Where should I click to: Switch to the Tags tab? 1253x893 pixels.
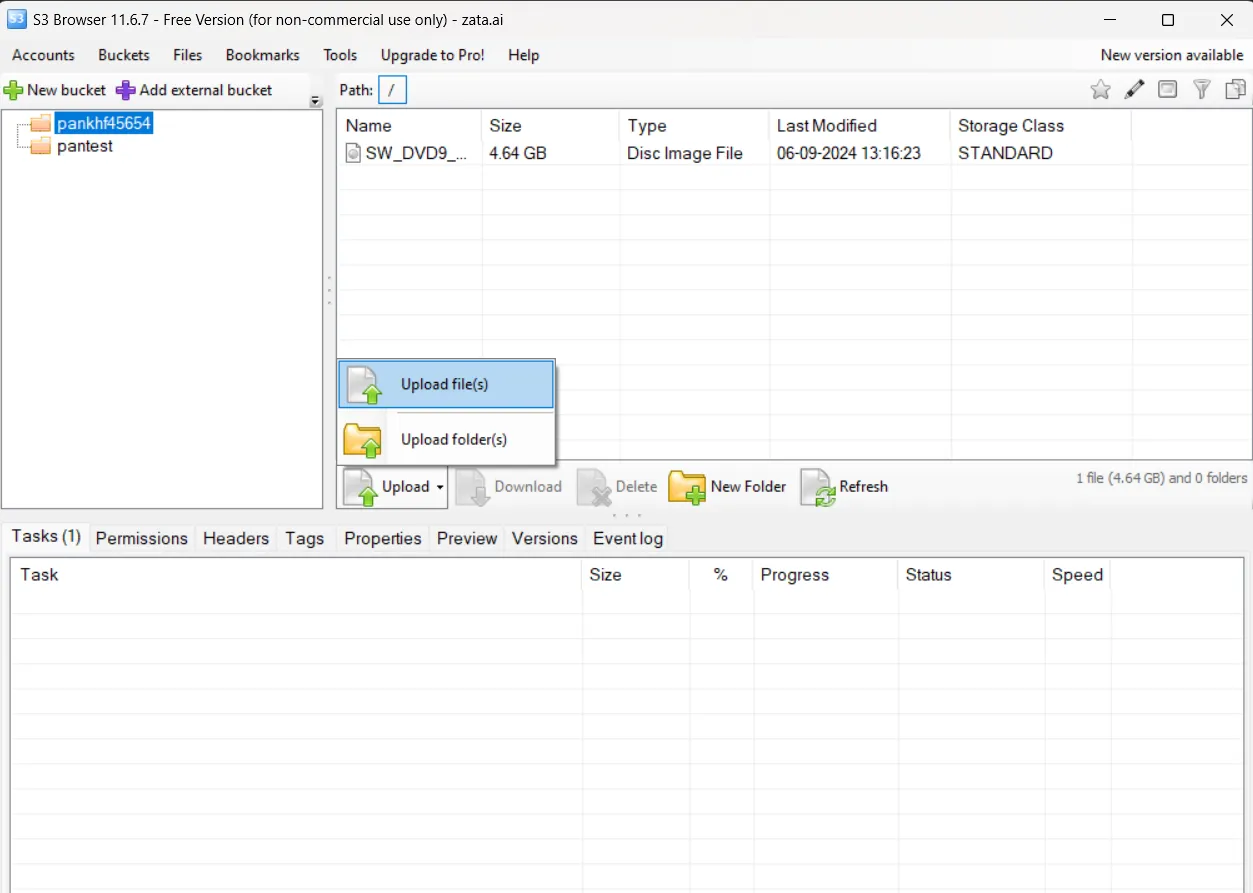pyautogui.click(x=304, y=538)
